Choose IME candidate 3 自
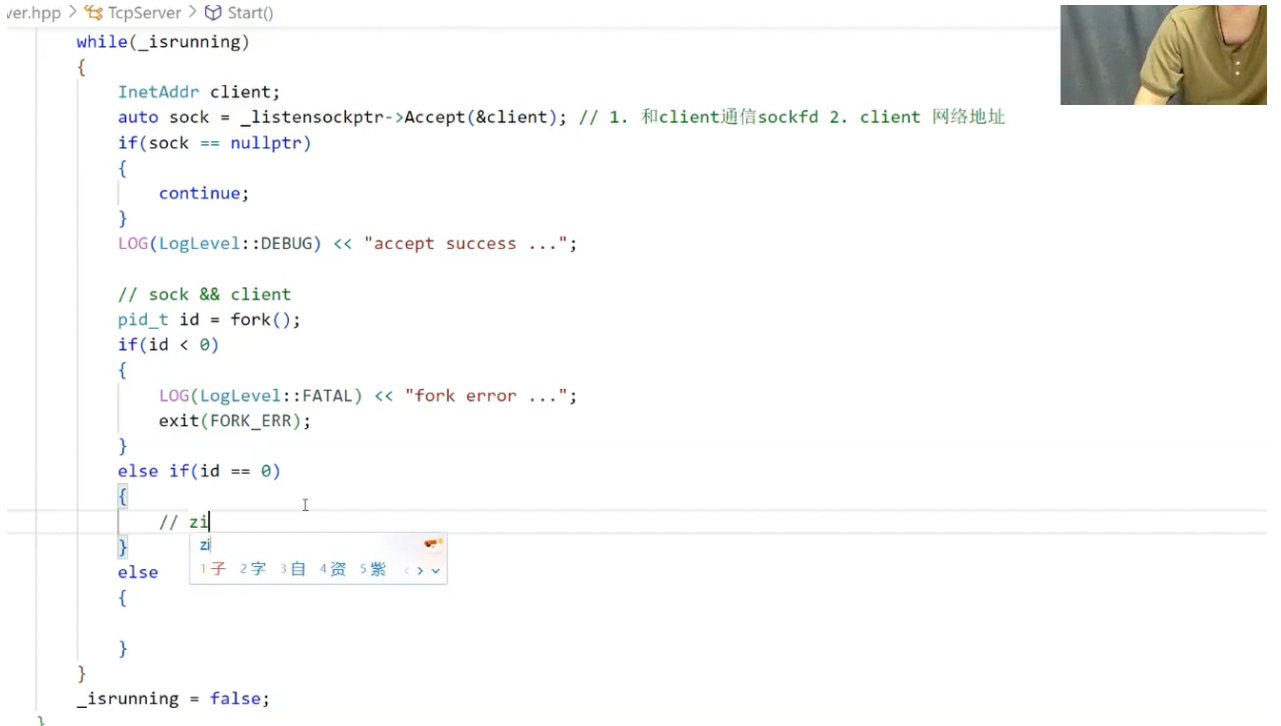The width and height of the screenshot is (1281, 726). click(x=293, y=569)
